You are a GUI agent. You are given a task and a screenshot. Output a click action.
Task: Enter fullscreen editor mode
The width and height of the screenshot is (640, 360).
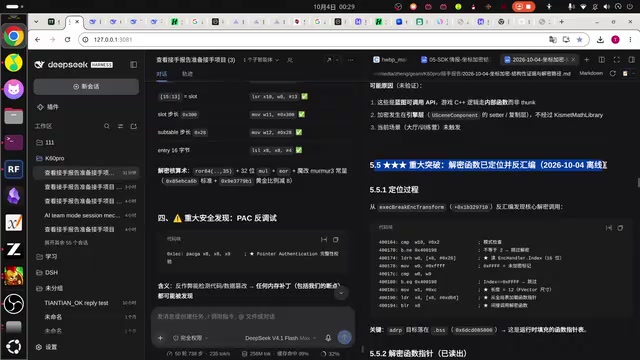617,60
